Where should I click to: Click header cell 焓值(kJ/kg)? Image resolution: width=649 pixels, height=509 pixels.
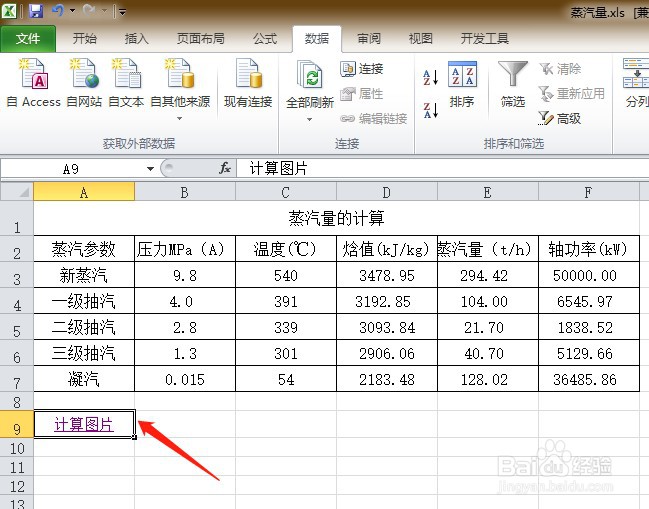(x=387, y=249)
